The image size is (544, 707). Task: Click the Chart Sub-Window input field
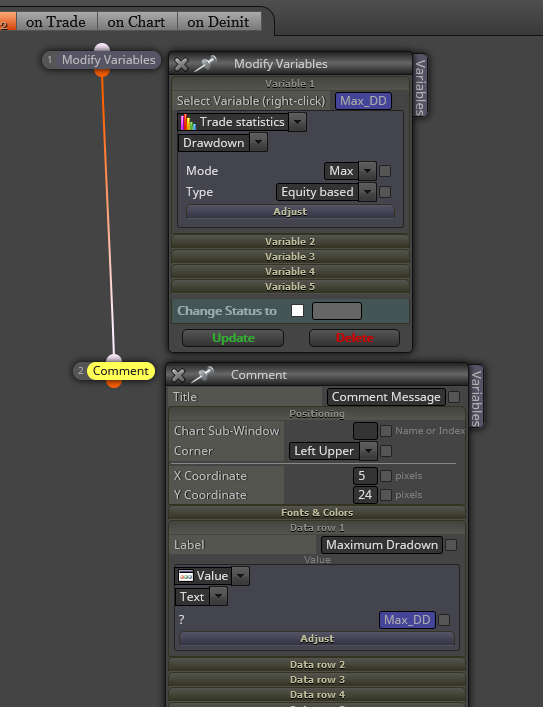click(365, 431)
